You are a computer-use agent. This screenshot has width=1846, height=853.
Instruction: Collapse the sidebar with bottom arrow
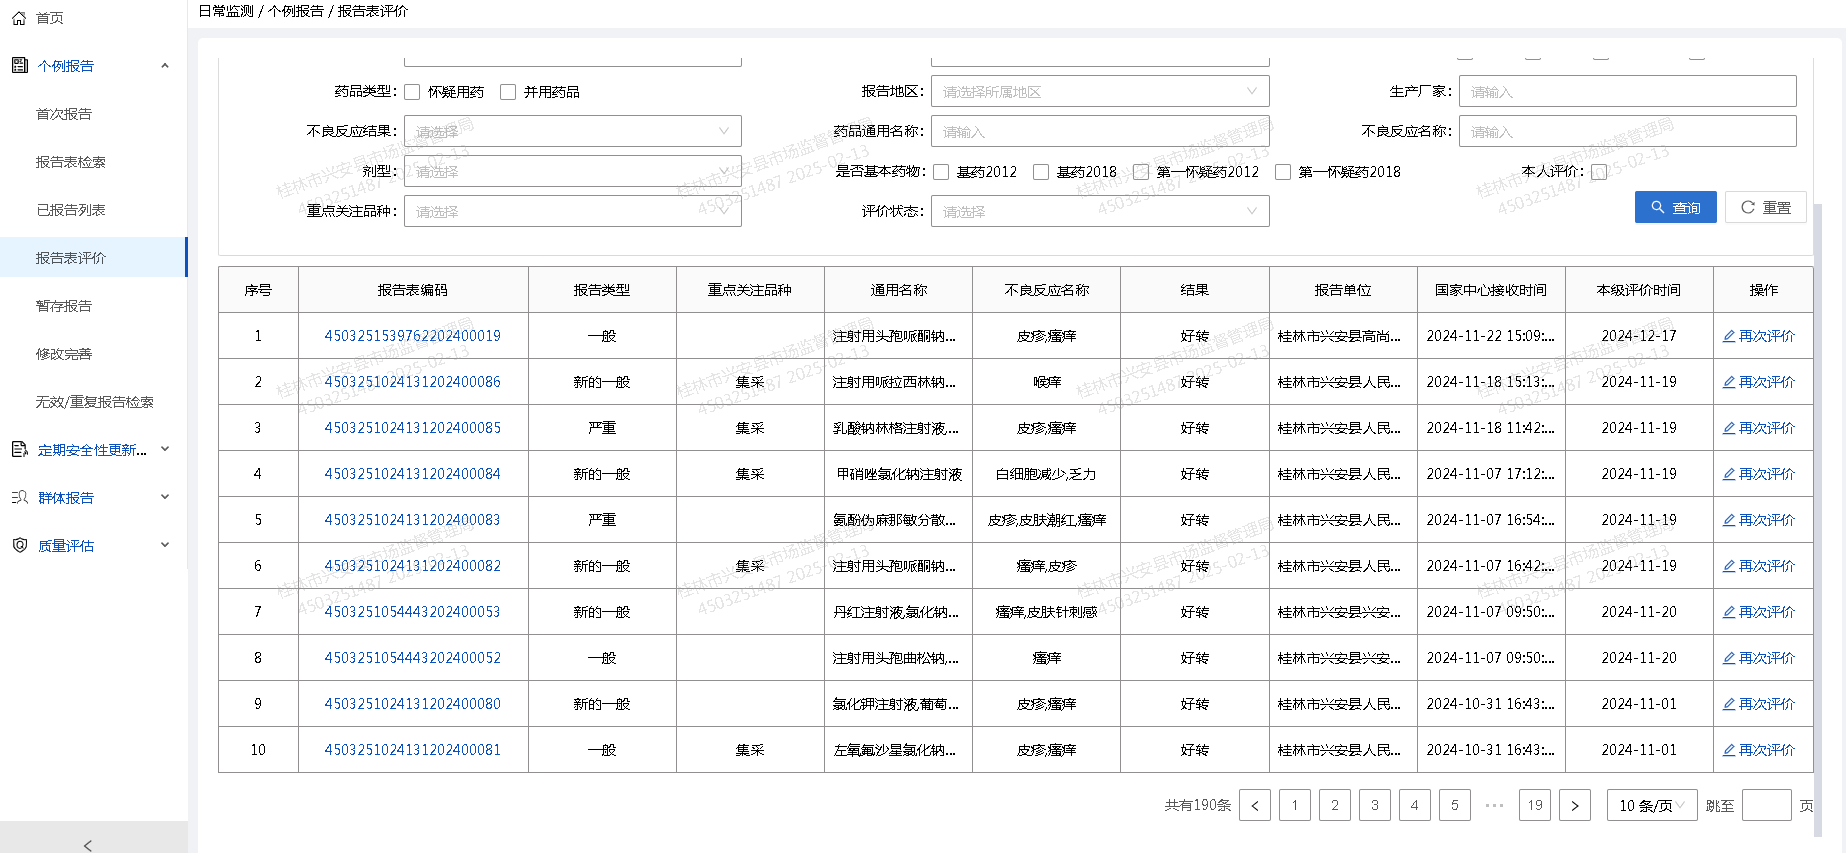(88, 845)
